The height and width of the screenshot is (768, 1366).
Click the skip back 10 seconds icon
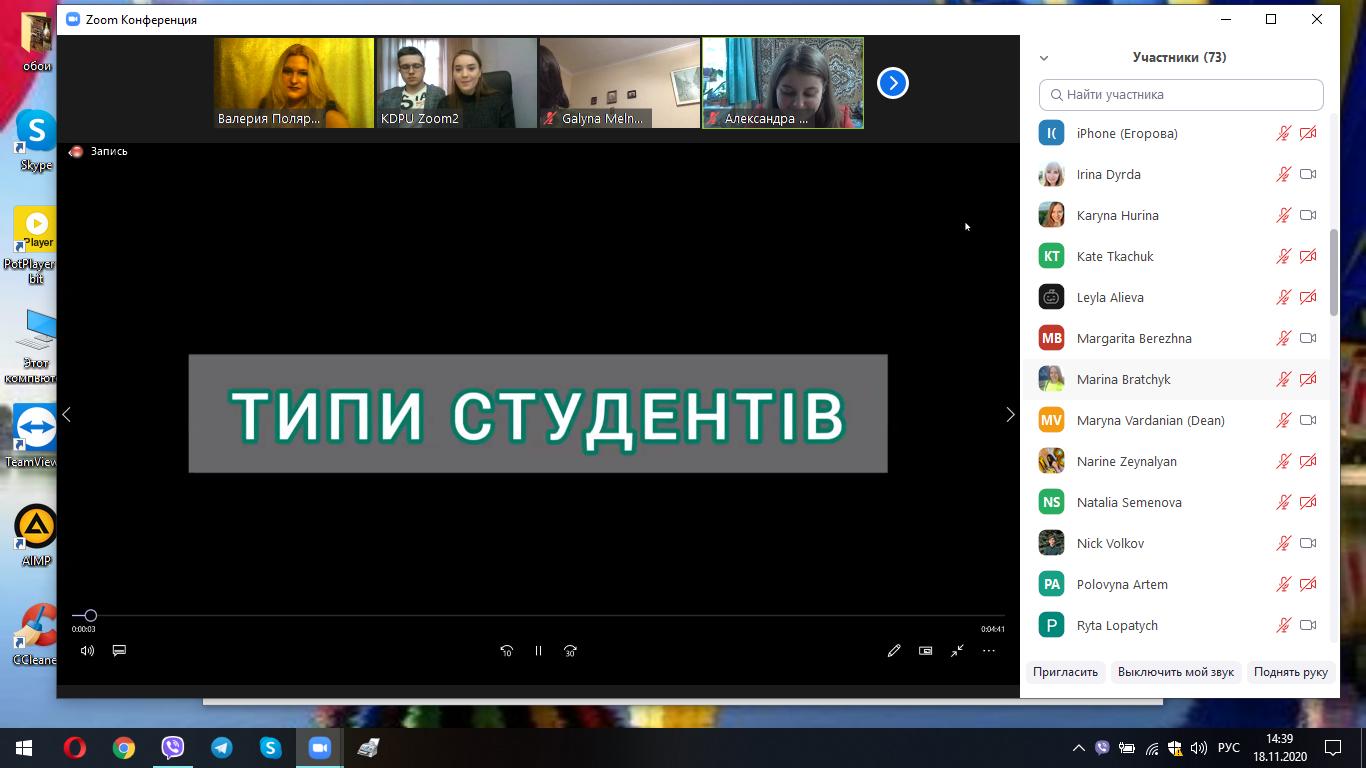coord(506,651)
